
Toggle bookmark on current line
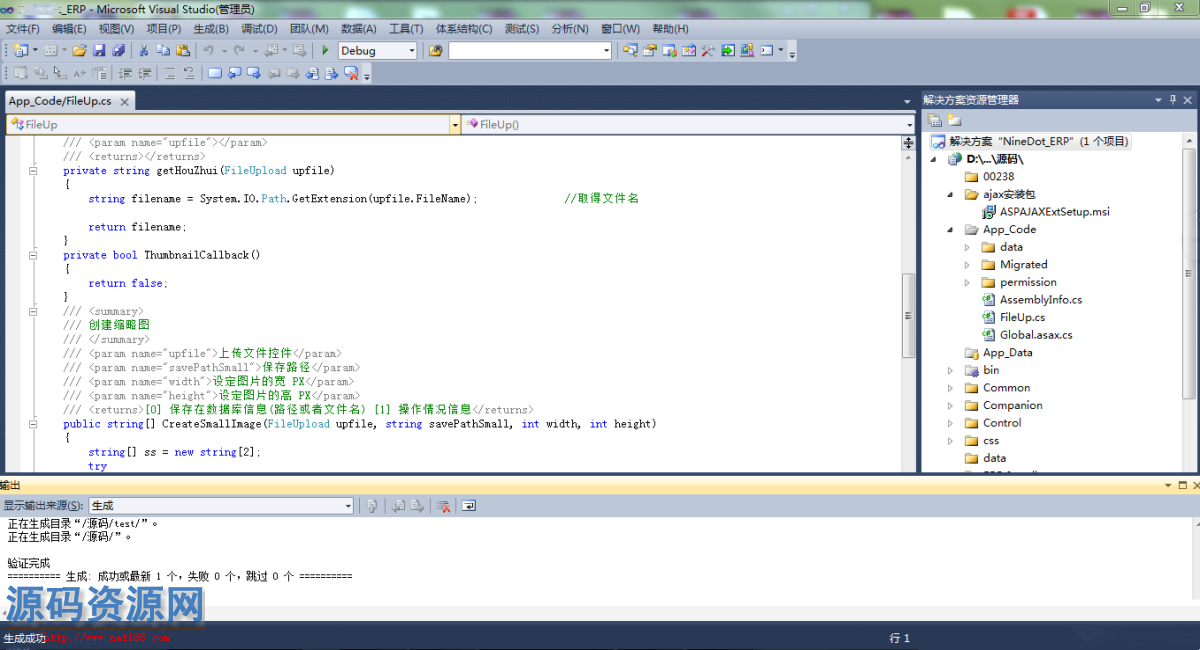[215, 73]
